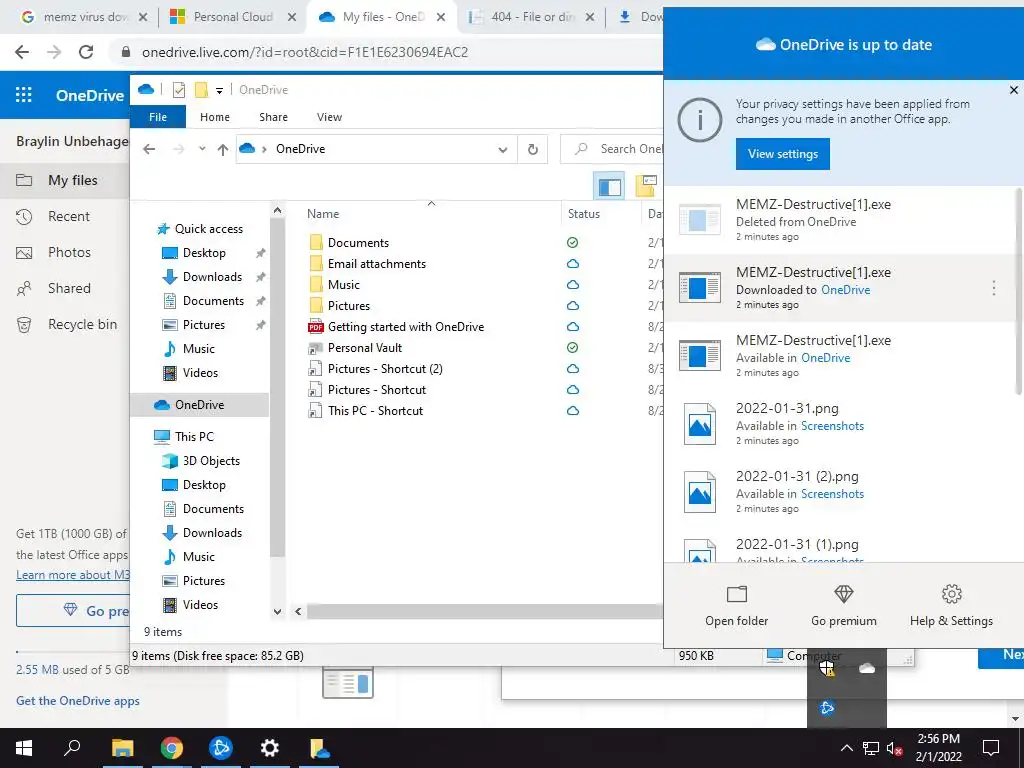This screenshot has width=1024, height=768.
Task: Open Settings gear from the taskbar
Action: [x=270, y=748]
